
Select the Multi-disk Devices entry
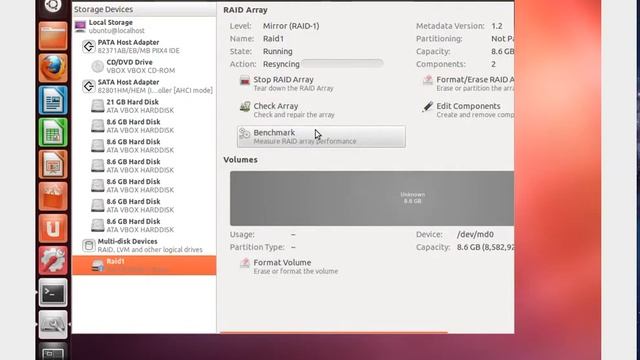click(144, 245)
